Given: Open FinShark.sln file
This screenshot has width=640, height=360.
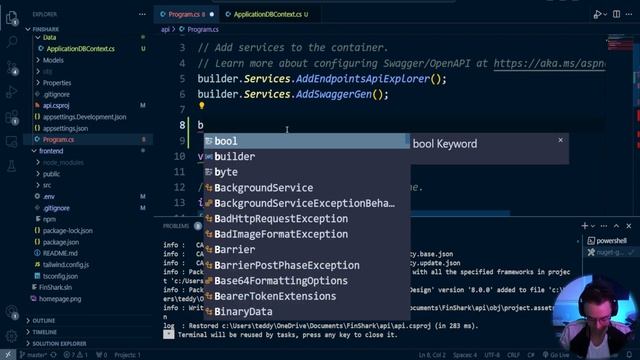Looking at the screenshot, I should click(x=55, y=287).
